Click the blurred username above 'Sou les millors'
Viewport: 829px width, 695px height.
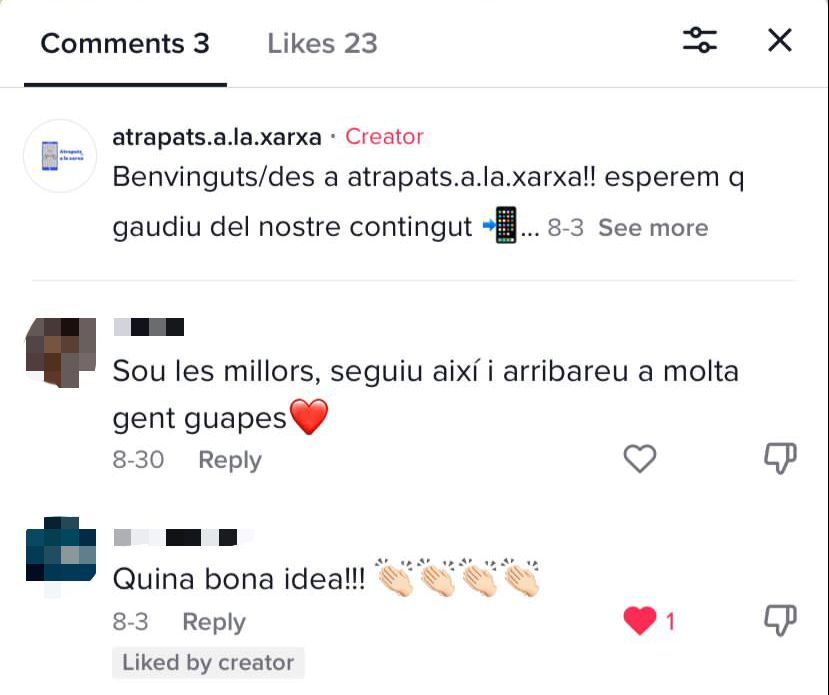[x=149, y=327]
